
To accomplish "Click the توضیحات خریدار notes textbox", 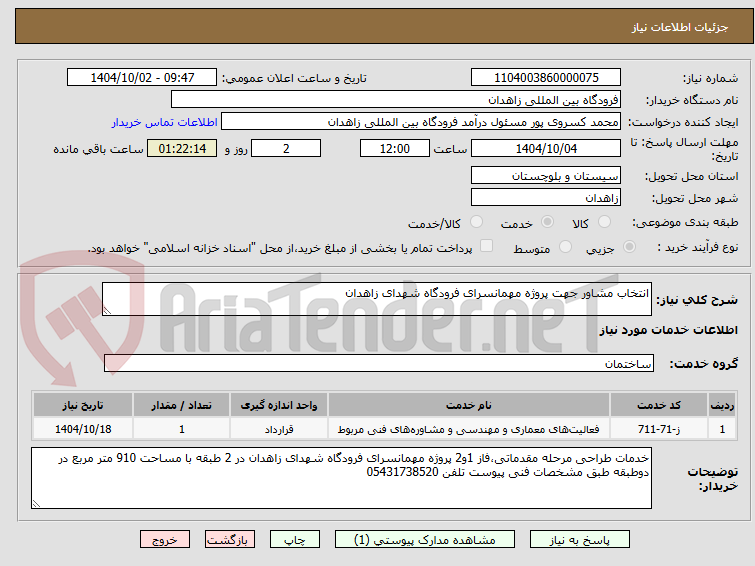I will 341,478.
